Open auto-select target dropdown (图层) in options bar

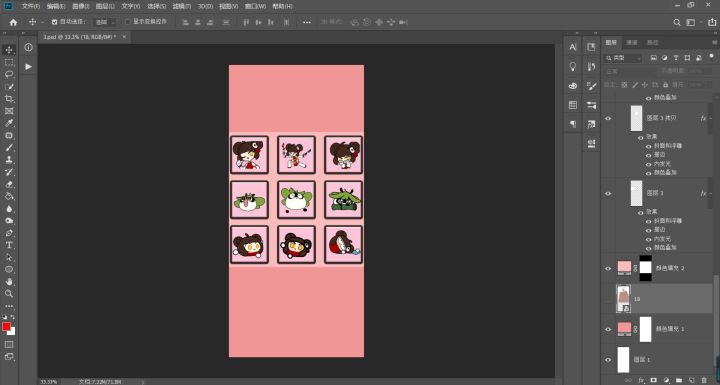[x=105, y=22]
